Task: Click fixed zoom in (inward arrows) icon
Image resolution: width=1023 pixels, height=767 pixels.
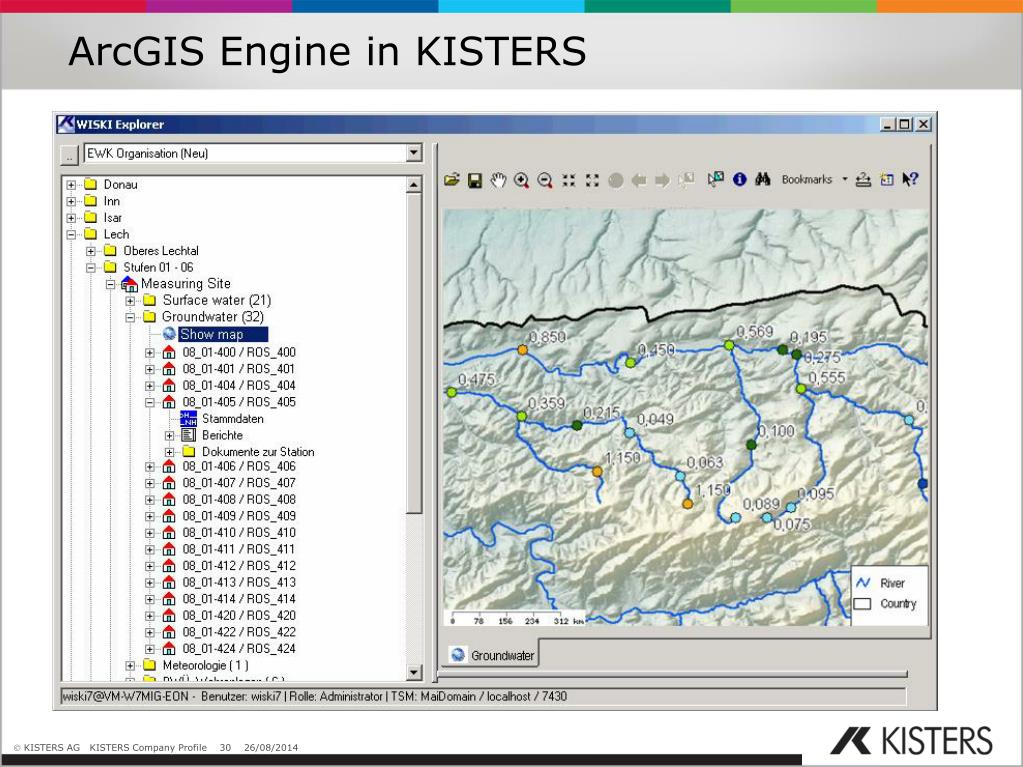Action: pyautogui.click(x=568, y=180)
